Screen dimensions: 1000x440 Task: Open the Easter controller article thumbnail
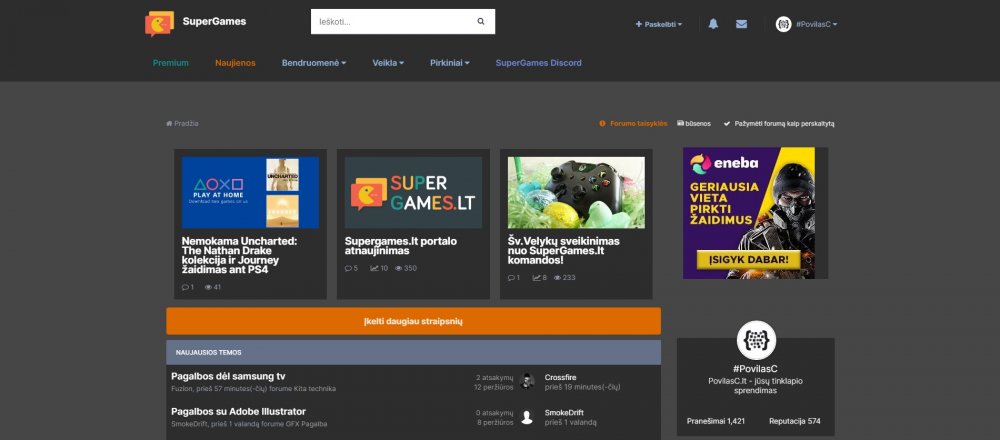pos(576,193)
